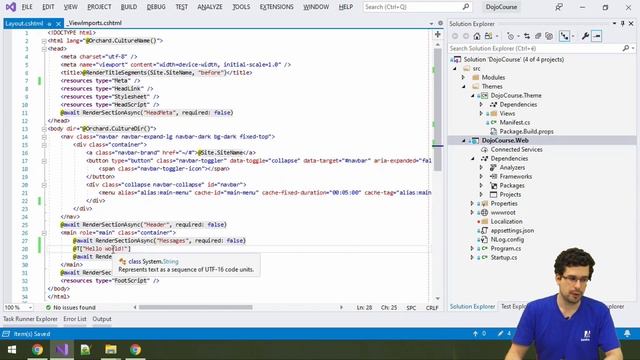640x360 pixels.
Task: Click the No issues found check icon
Action: (x=48, y=307)
